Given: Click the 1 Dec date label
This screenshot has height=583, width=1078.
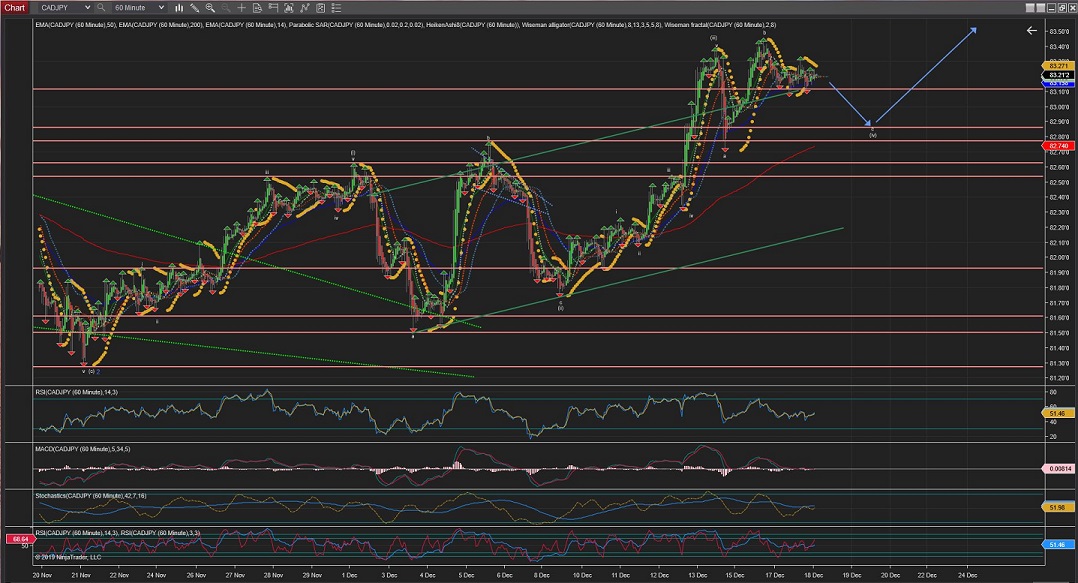Looking at the screenshot, I should point(349,575).
